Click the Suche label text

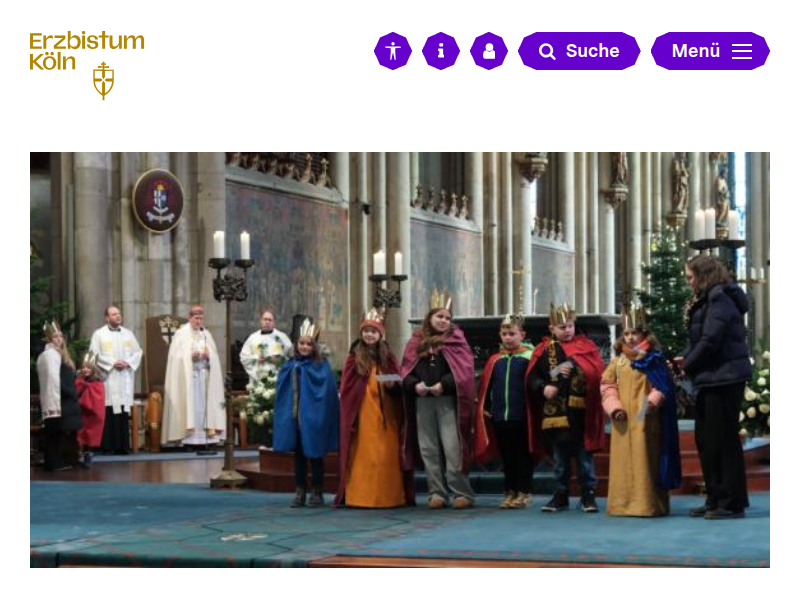[592, 51]
